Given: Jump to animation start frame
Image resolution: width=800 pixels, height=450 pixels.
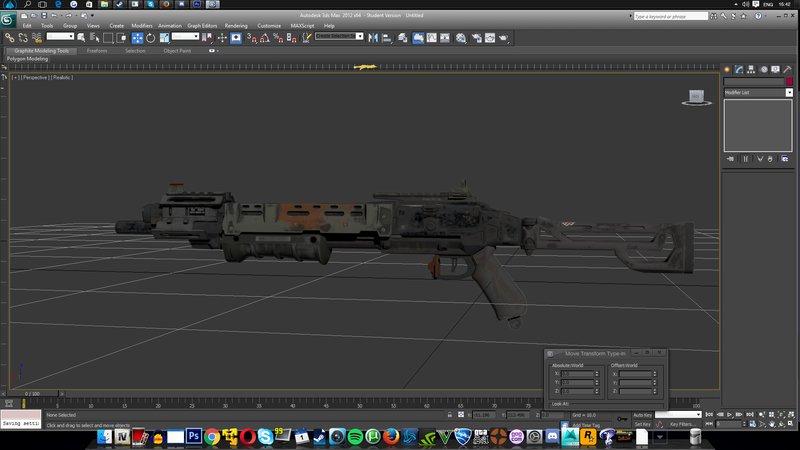Looking at the screenshot, I should 709,415.
